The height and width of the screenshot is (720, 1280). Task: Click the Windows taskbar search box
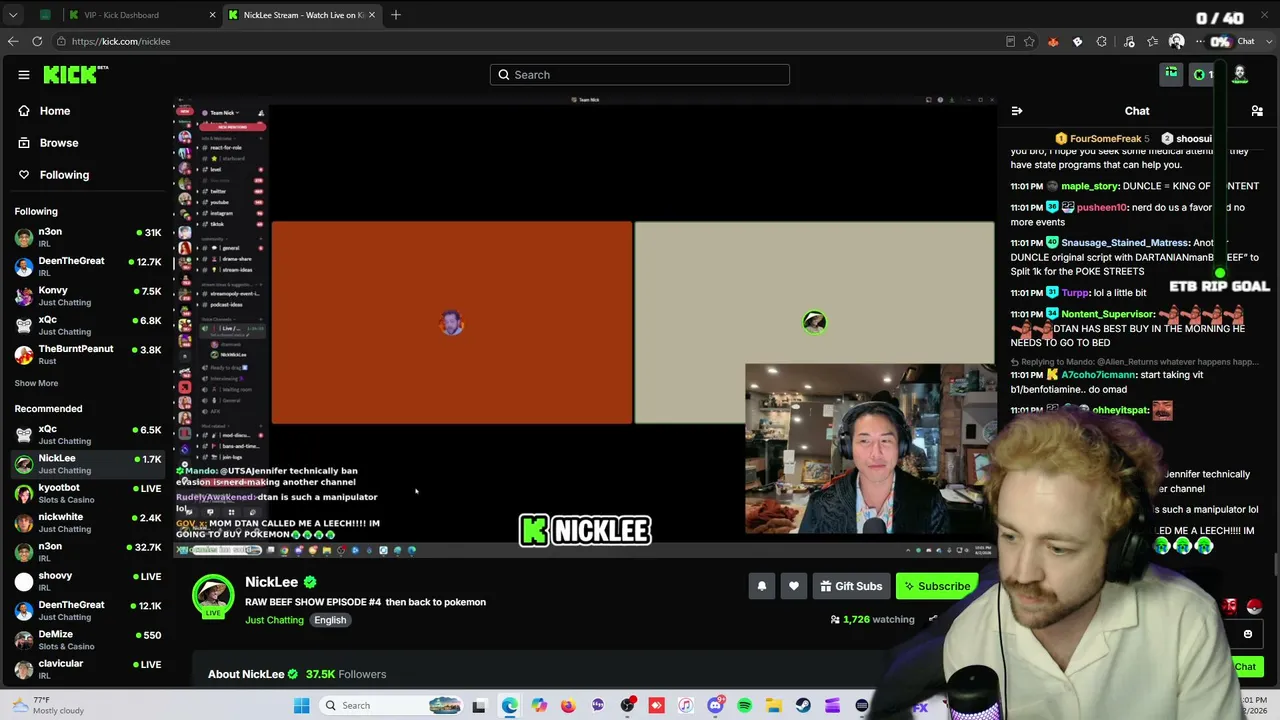392,706
